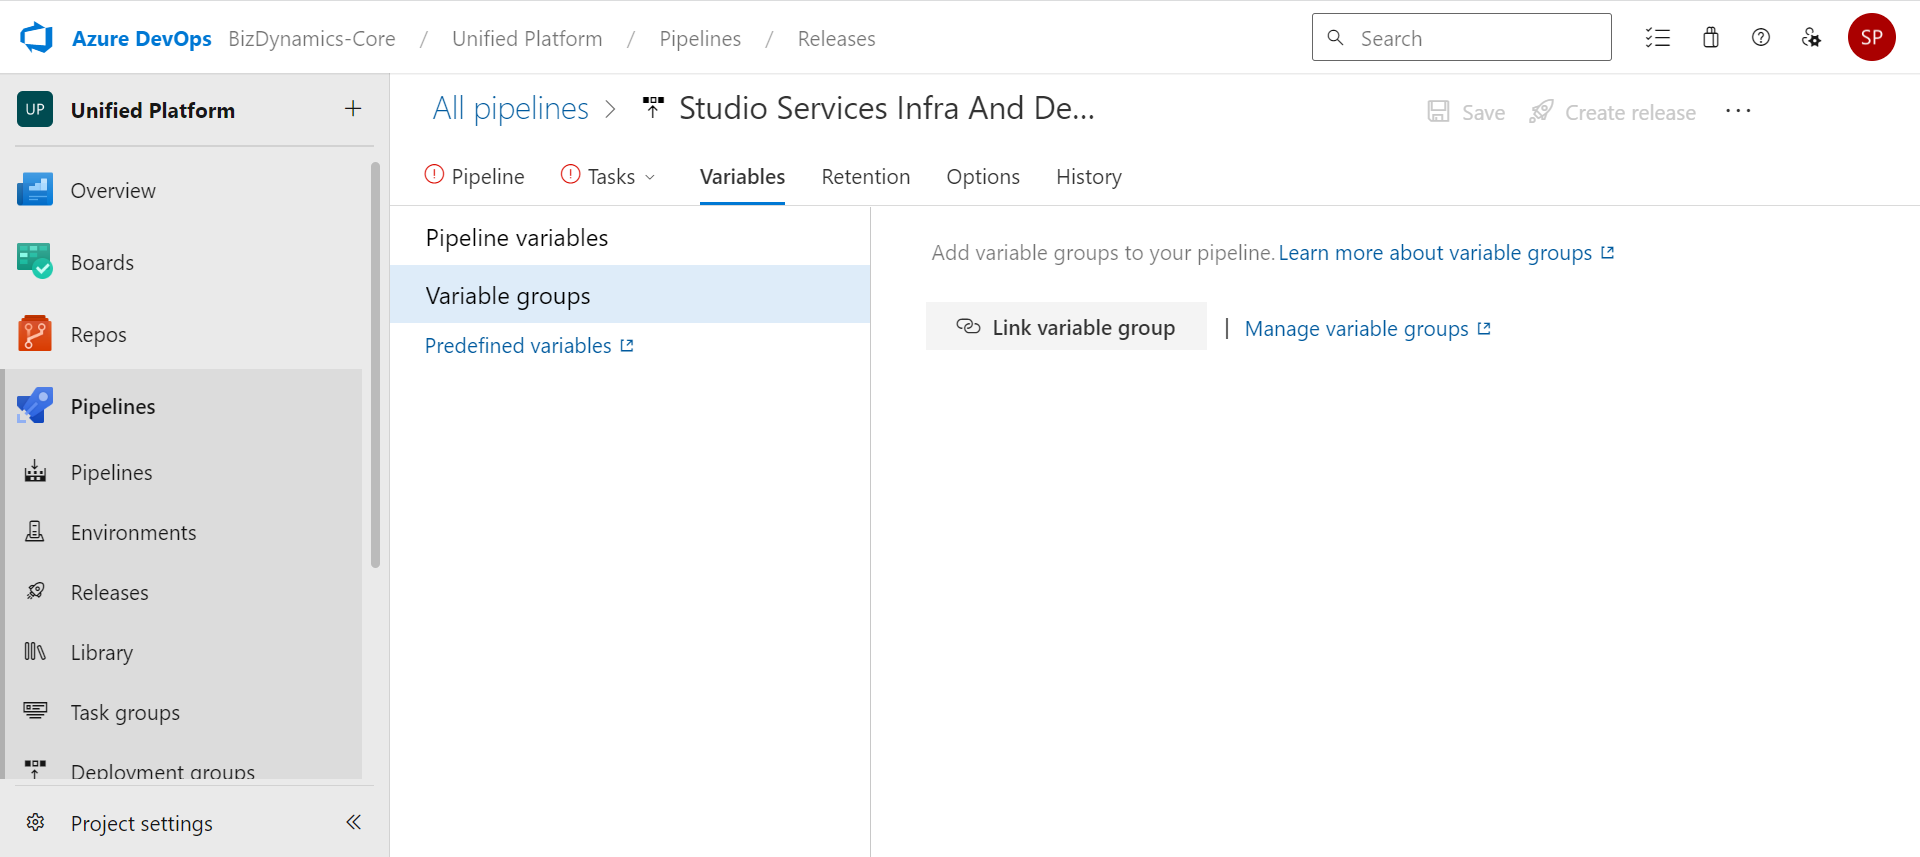This screenshot has height=857, width=1920.
Task: Open the work items list icon
Action: 1658,38
